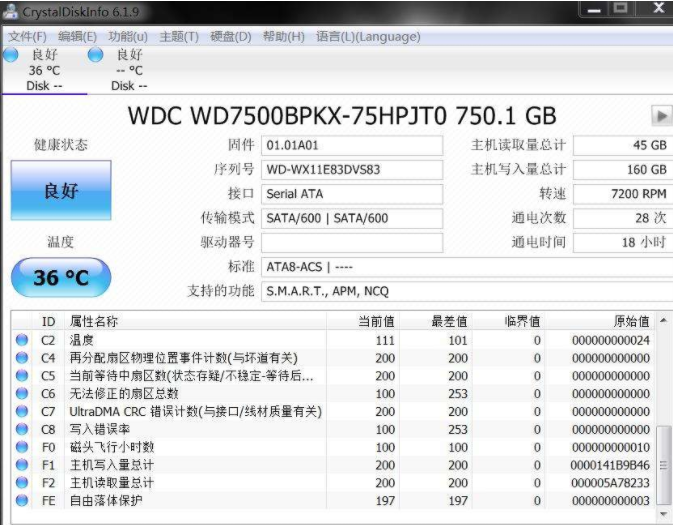Click the 当前值 column header
The height and width of the screenshot is (525, 673).
click(x=363, y=321)
